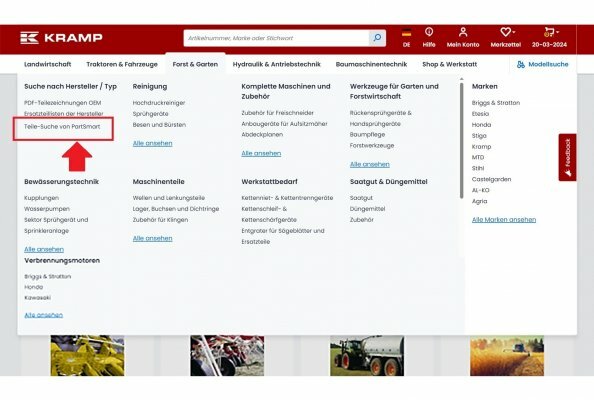Select Kramp brand in Marken
Image resolution: width=594 pixels, height=400 pixels.
click(481, 147)
